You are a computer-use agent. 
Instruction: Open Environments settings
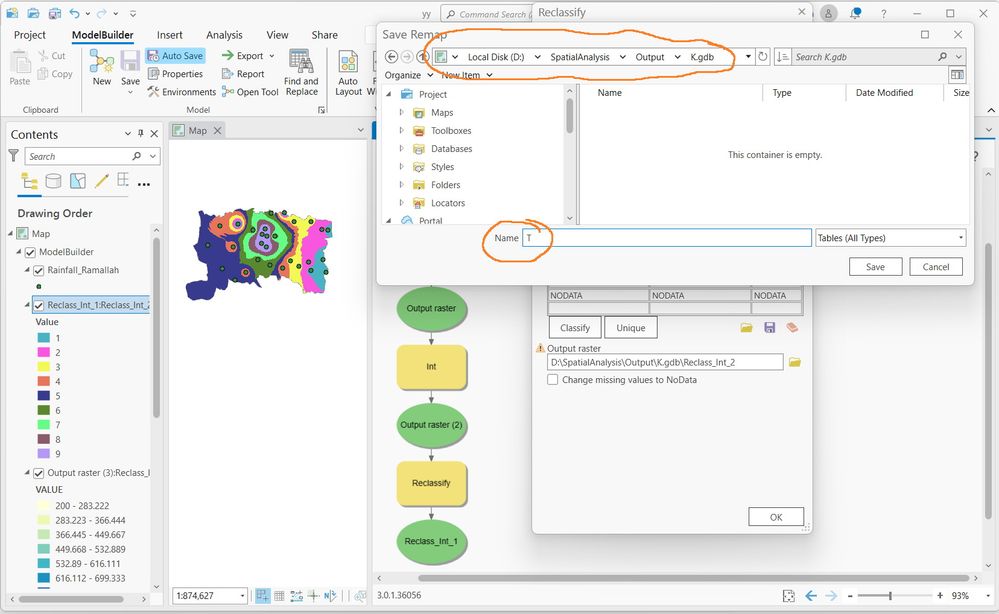click(182, 92)
